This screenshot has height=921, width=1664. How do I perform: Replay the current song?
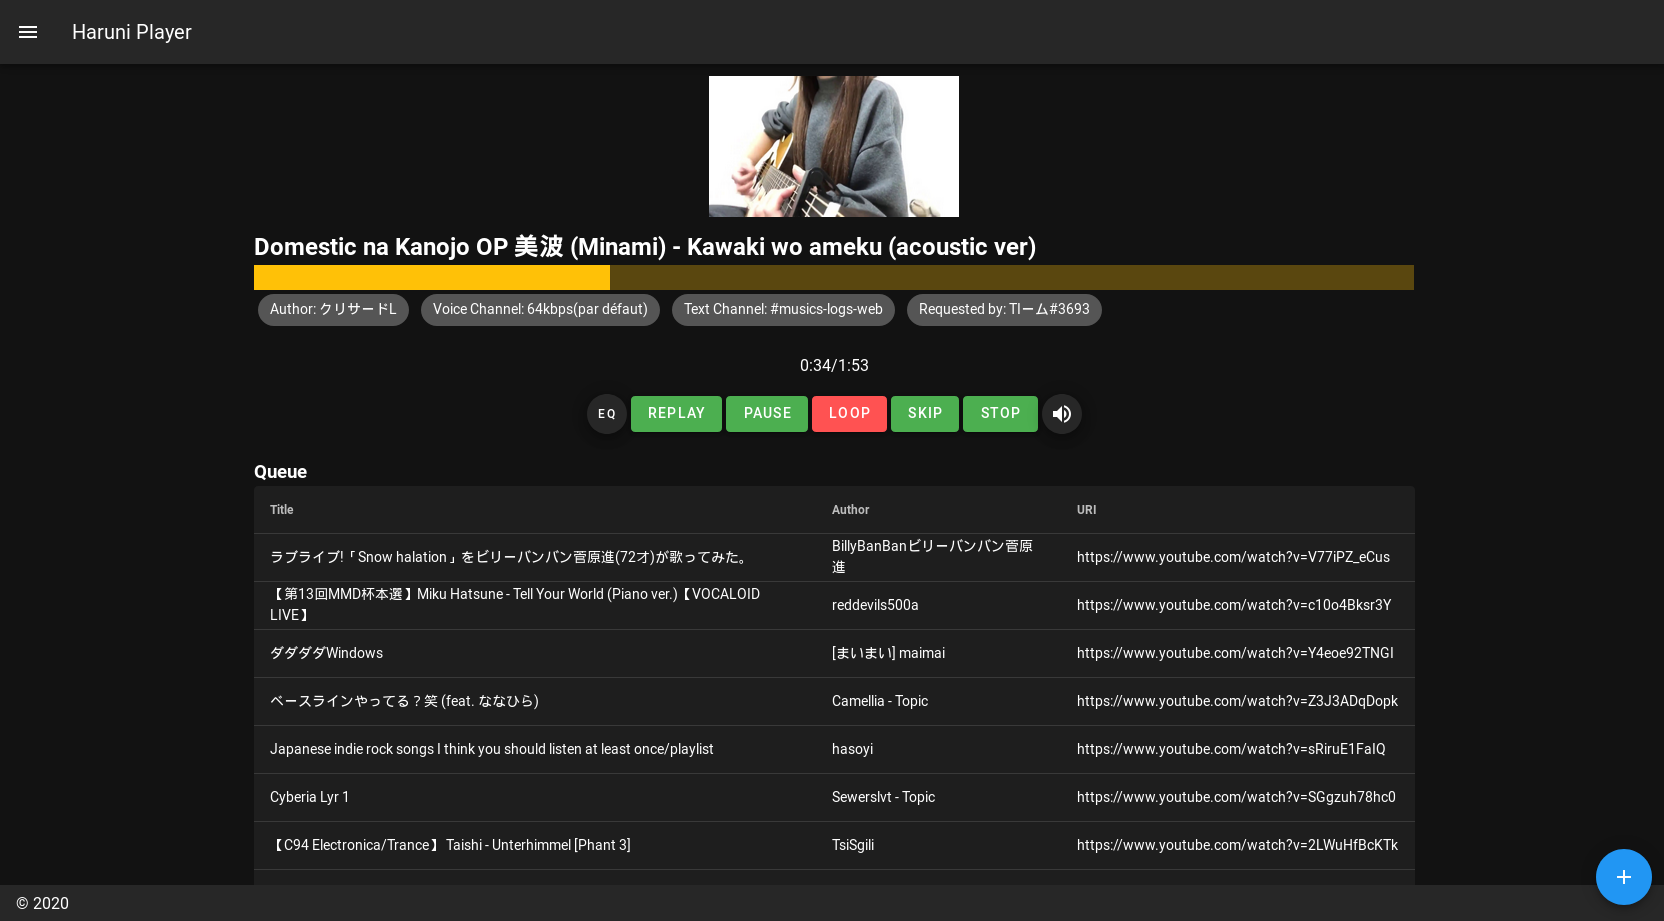(x=676, y=414)
